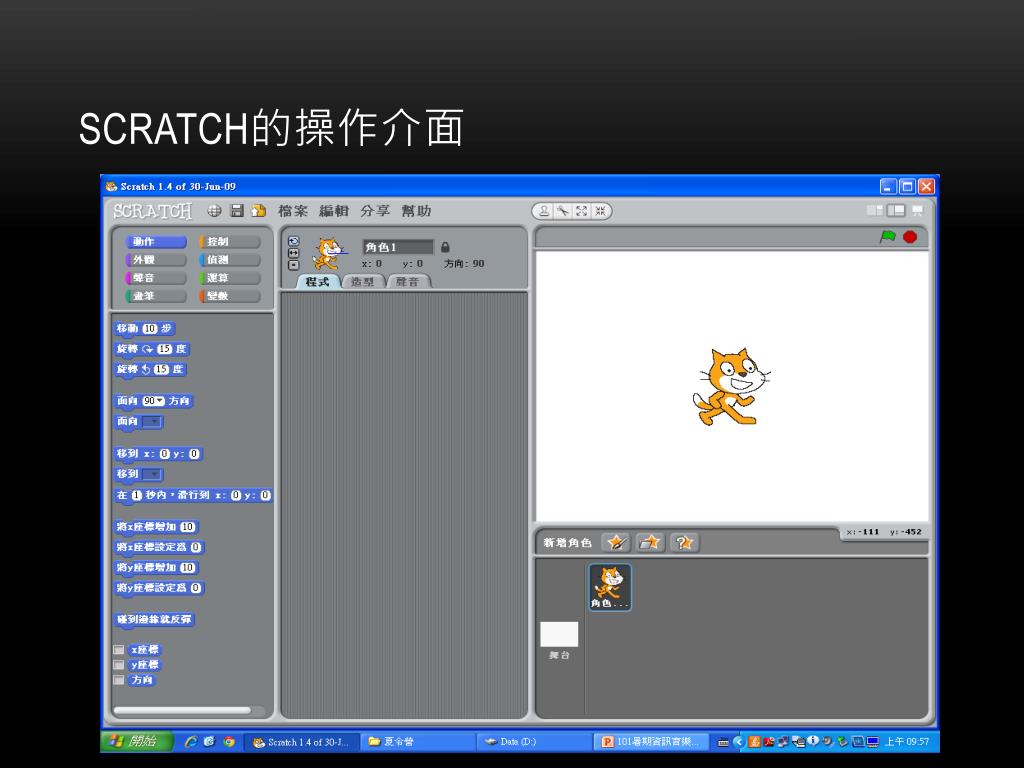The image size is (1024, 768).
Task: Choose new sprite from file icon
Action: point(650,542)
